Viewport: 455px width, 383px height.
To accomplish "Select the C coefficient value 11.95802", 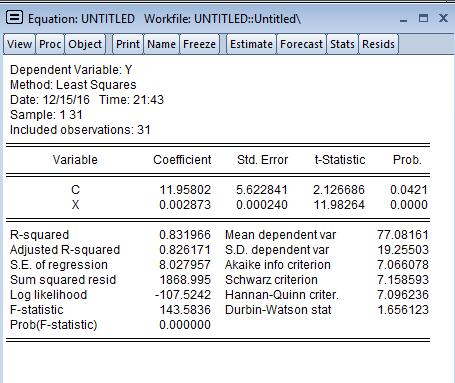I will [x=185, y=190].
